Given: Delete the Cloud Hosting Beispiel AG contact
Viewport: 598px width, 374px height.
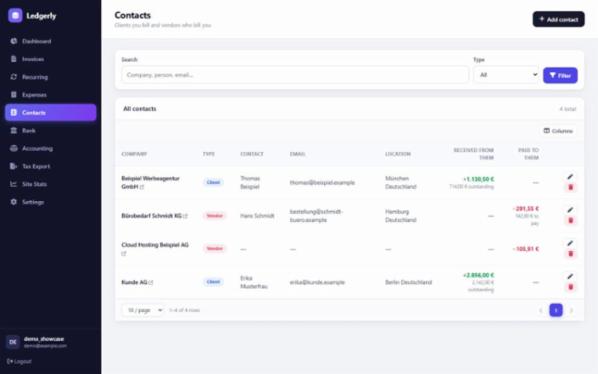Looking at the screenshot, I should [571, 254].
